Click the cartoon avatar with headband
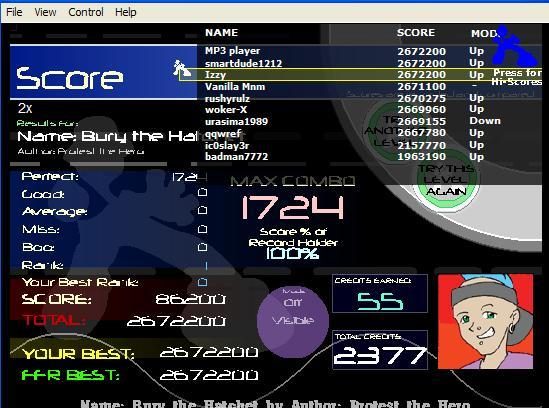 click(486, 321)
